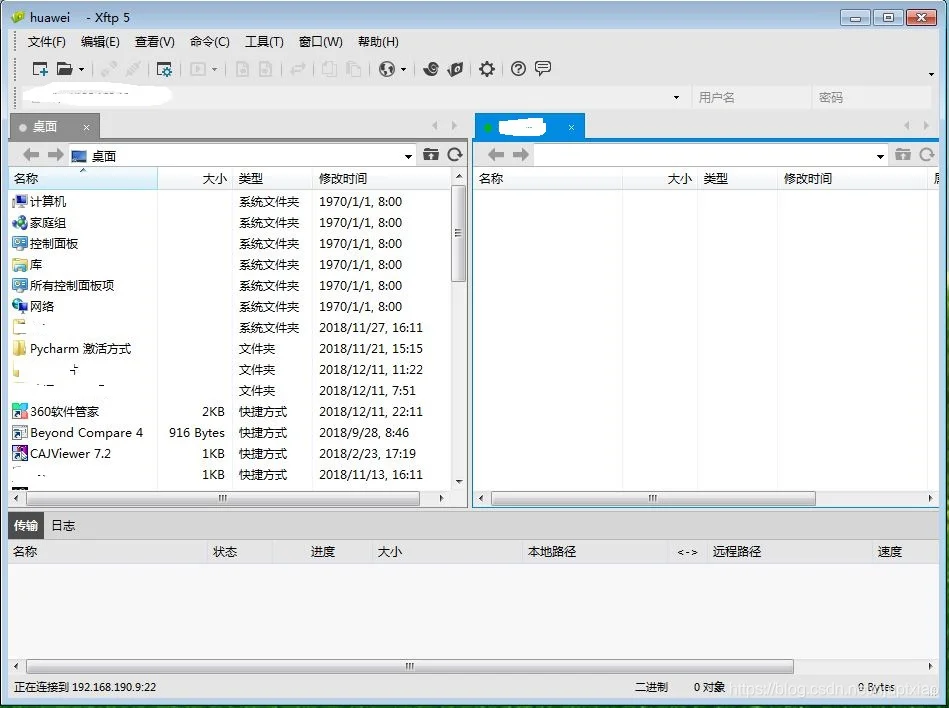This screenshot has height=708, width=949.
Task: Open the address bar dropdown next to username
Action: (676, 96)
